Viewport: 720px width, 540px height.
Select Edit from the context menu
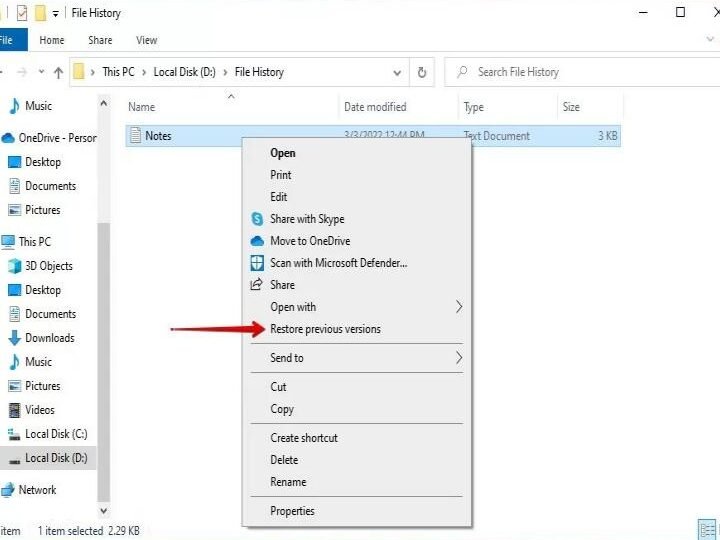[357, 197]
